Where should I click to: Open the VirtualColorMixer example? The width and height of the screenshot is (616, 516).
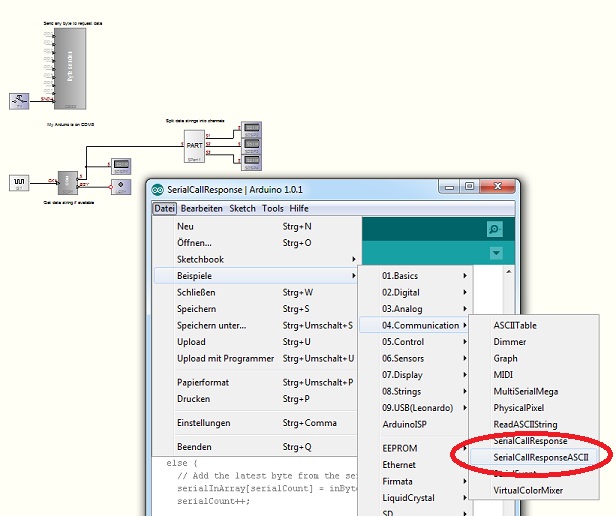pos(534,490)
